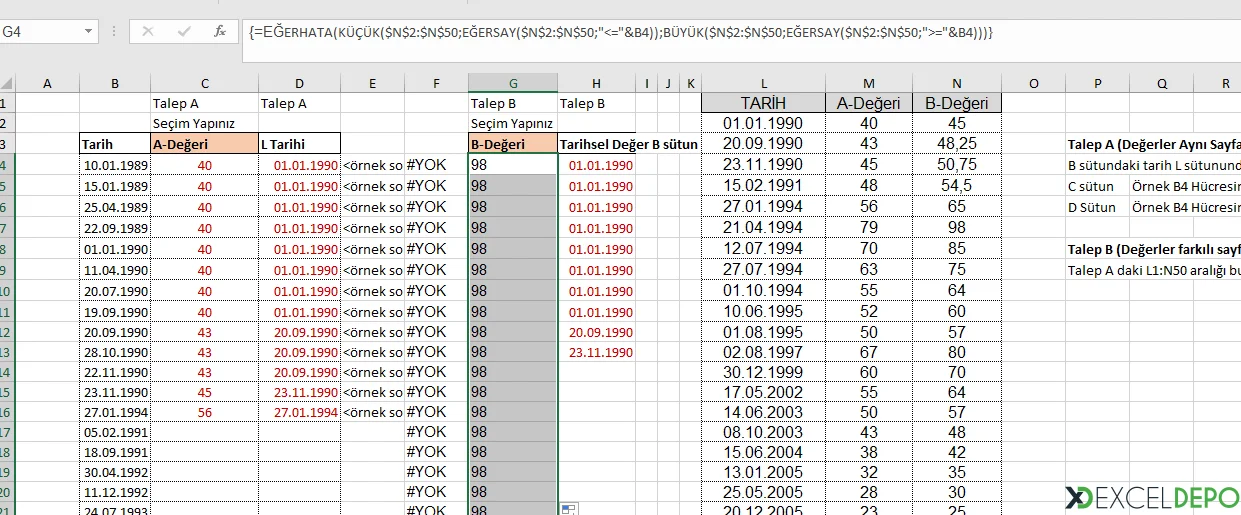Viewport: 1241px width, 515px height.
Task: Select column D header
Action: (299, 83)
